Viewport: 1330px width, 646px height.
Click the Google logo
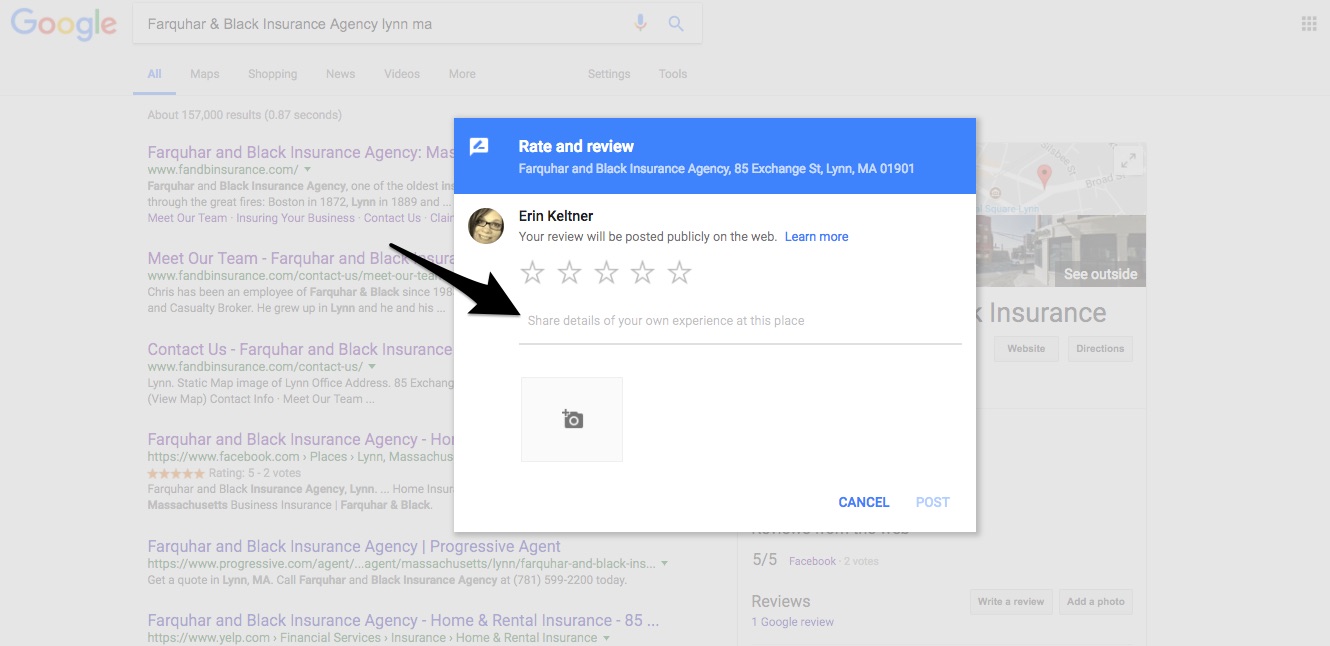(64, 25)
